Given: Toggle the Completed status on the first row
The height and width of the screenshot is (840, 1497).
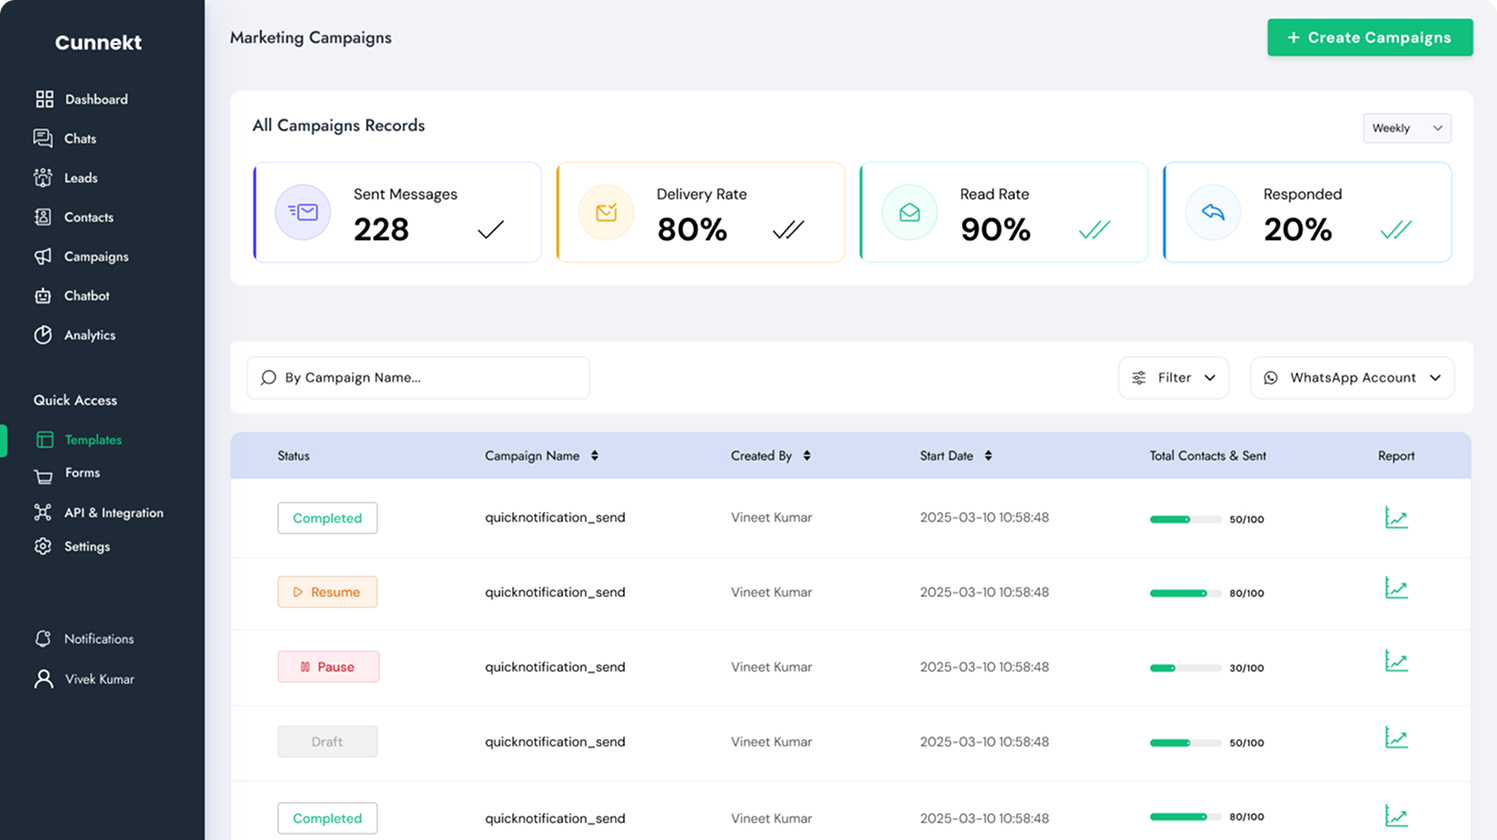Looking at the screenshot, I should [x=327, y=518].
